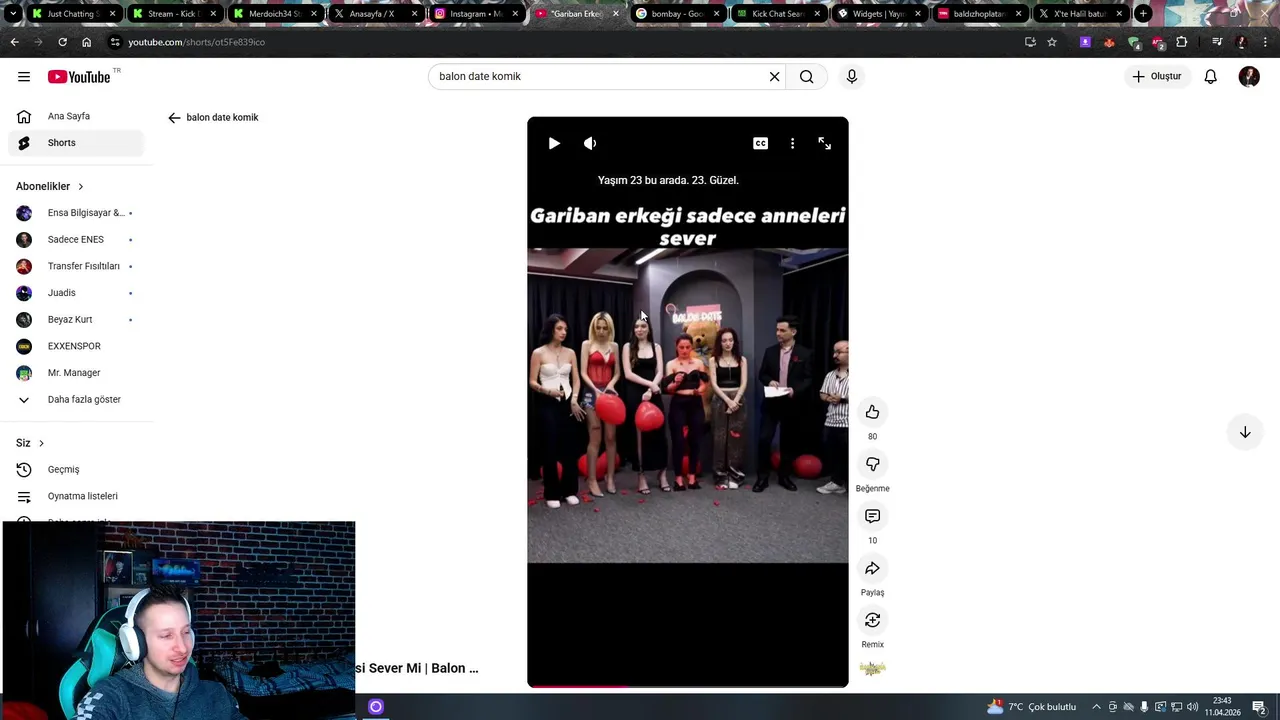Seek on the Short's red progress bar
Image resolution: width=1280 pixels, height=720 pixels.
click(x=688, y=686)
